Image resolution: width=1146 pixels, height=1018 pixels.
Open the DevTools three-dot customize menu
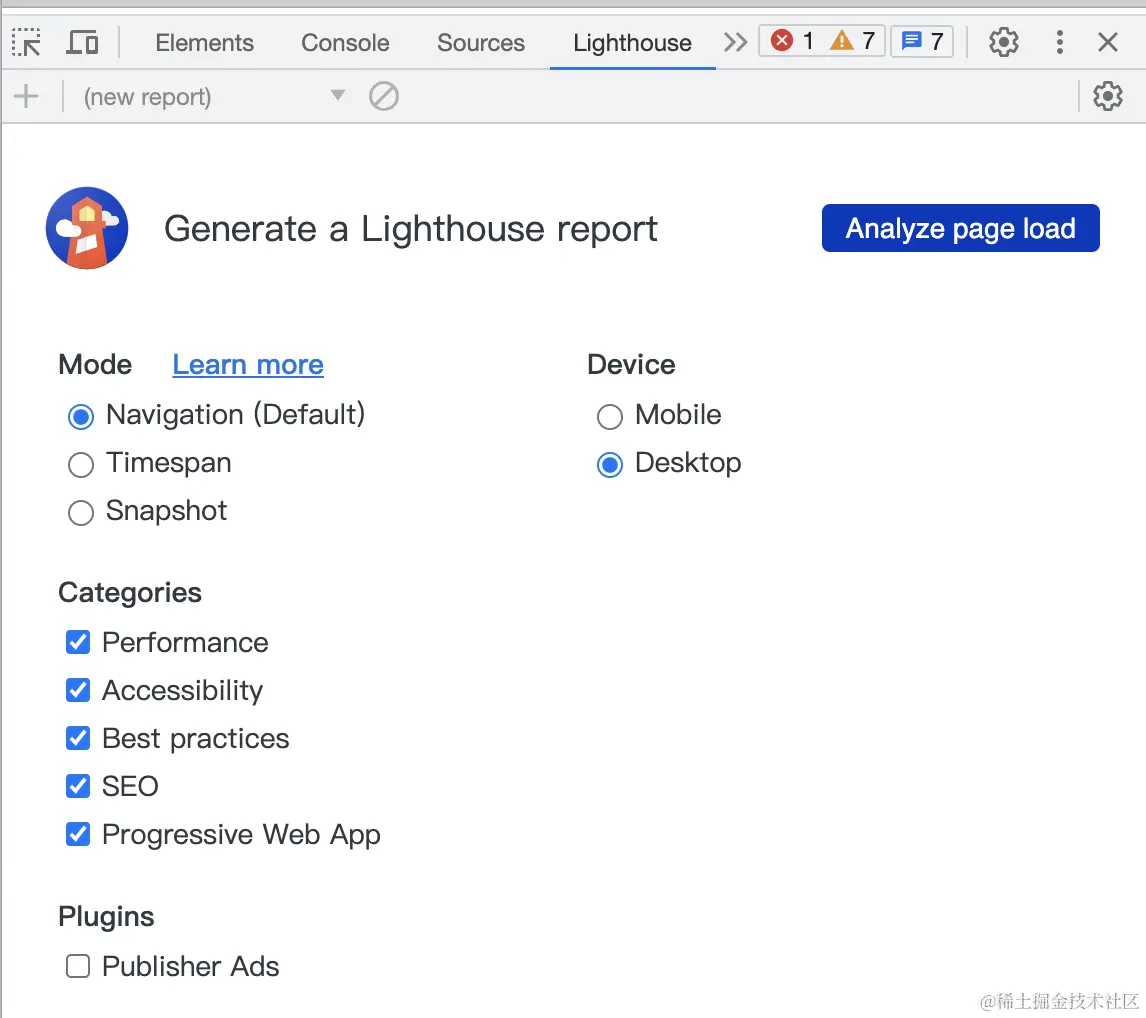(1059, 42)
